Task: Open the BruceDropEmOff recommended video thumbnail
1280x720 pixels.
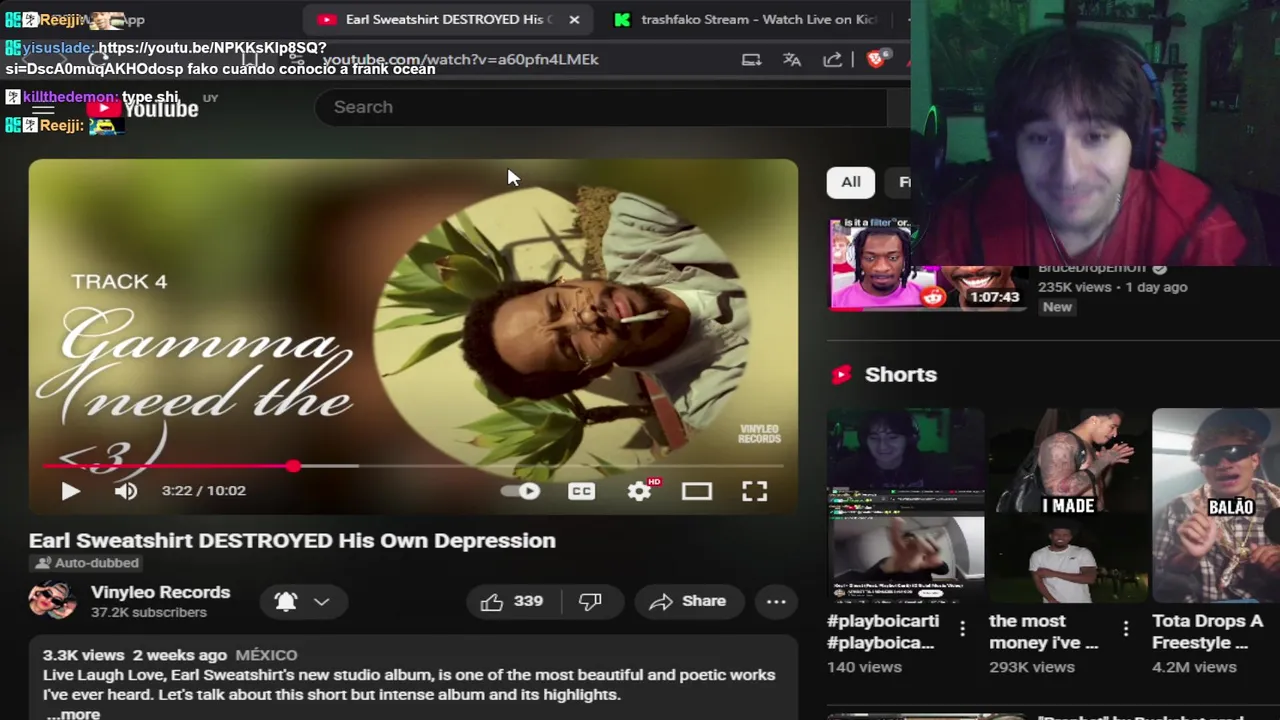Action: 928,264
